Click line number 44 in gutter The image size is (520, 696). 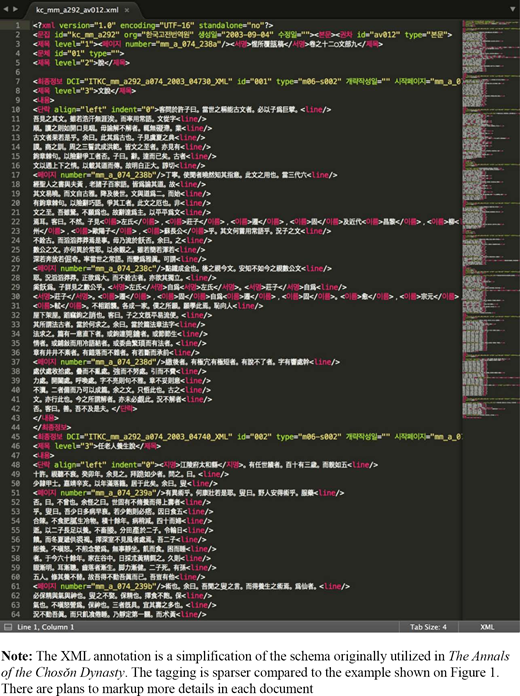pyautogui.click(x=16, y=427)
